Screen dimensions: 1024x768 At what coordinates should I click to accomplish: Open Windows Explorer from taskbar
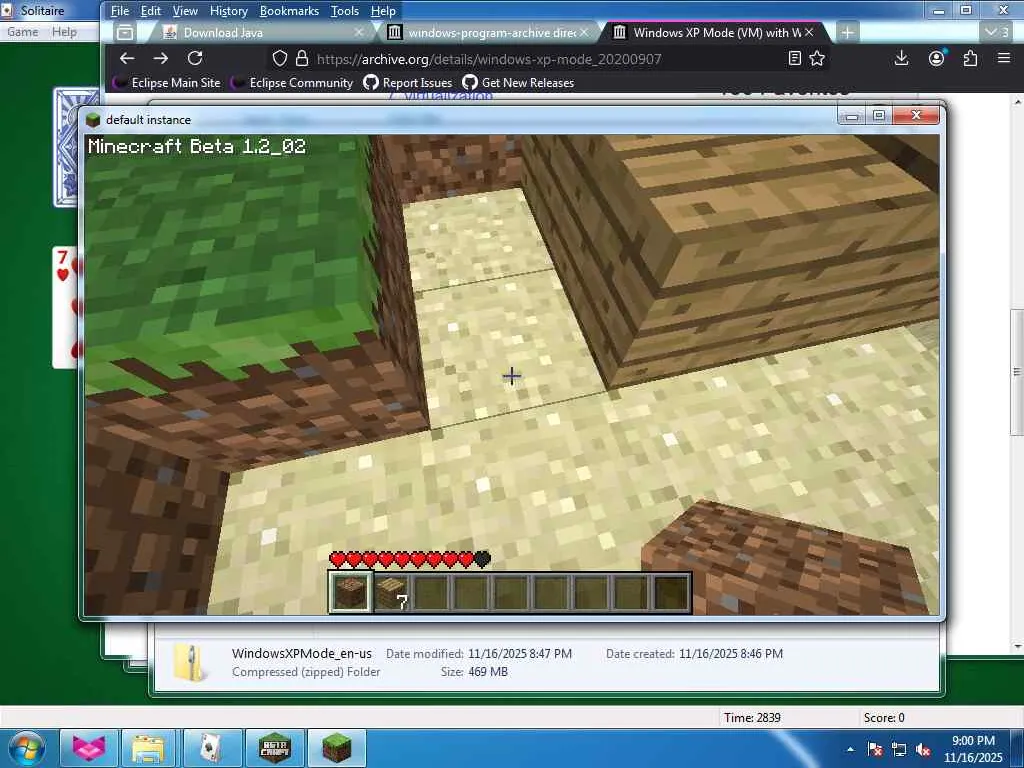click(149, 748)
